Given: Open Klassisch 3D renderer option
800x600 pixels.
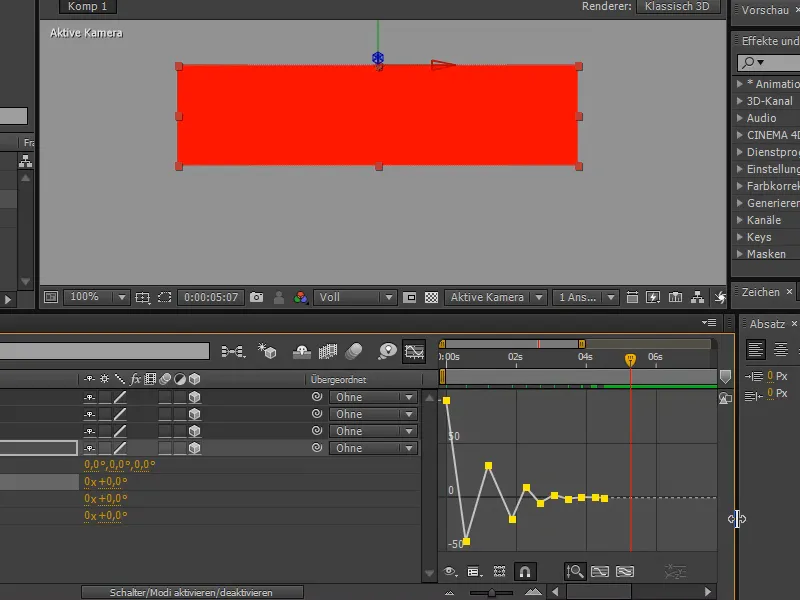Looking at the screenshot, I should (678, 6).
